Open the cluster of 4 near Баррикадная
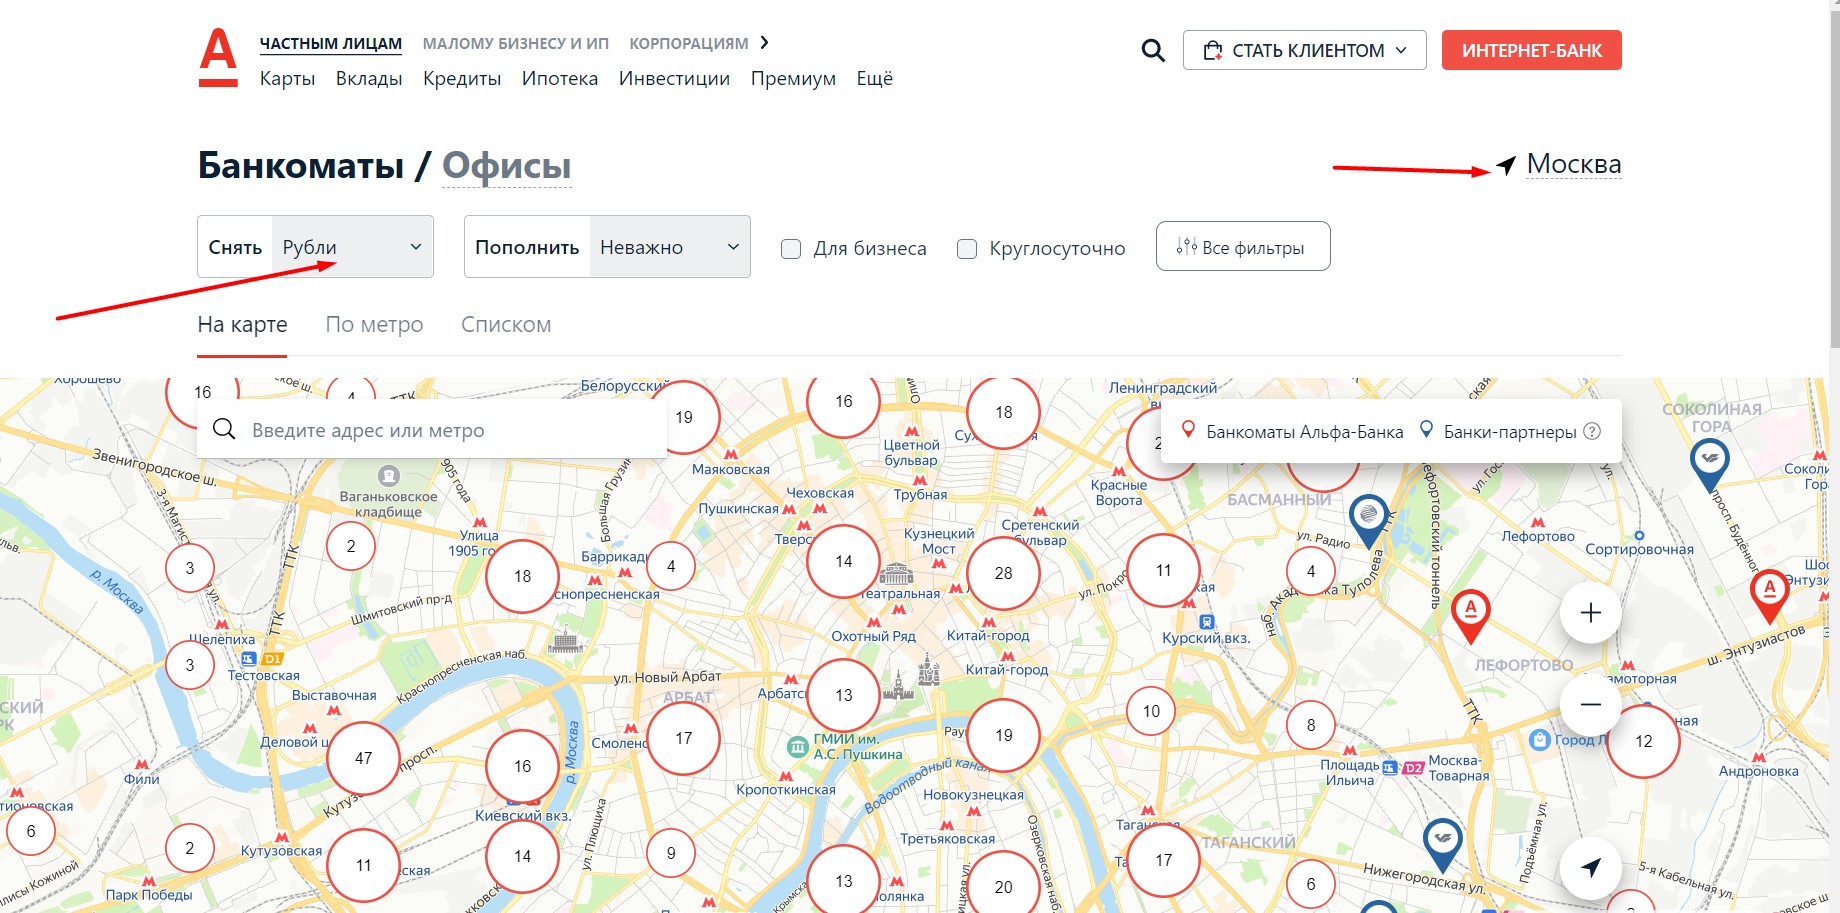 [x=671, y=566]
